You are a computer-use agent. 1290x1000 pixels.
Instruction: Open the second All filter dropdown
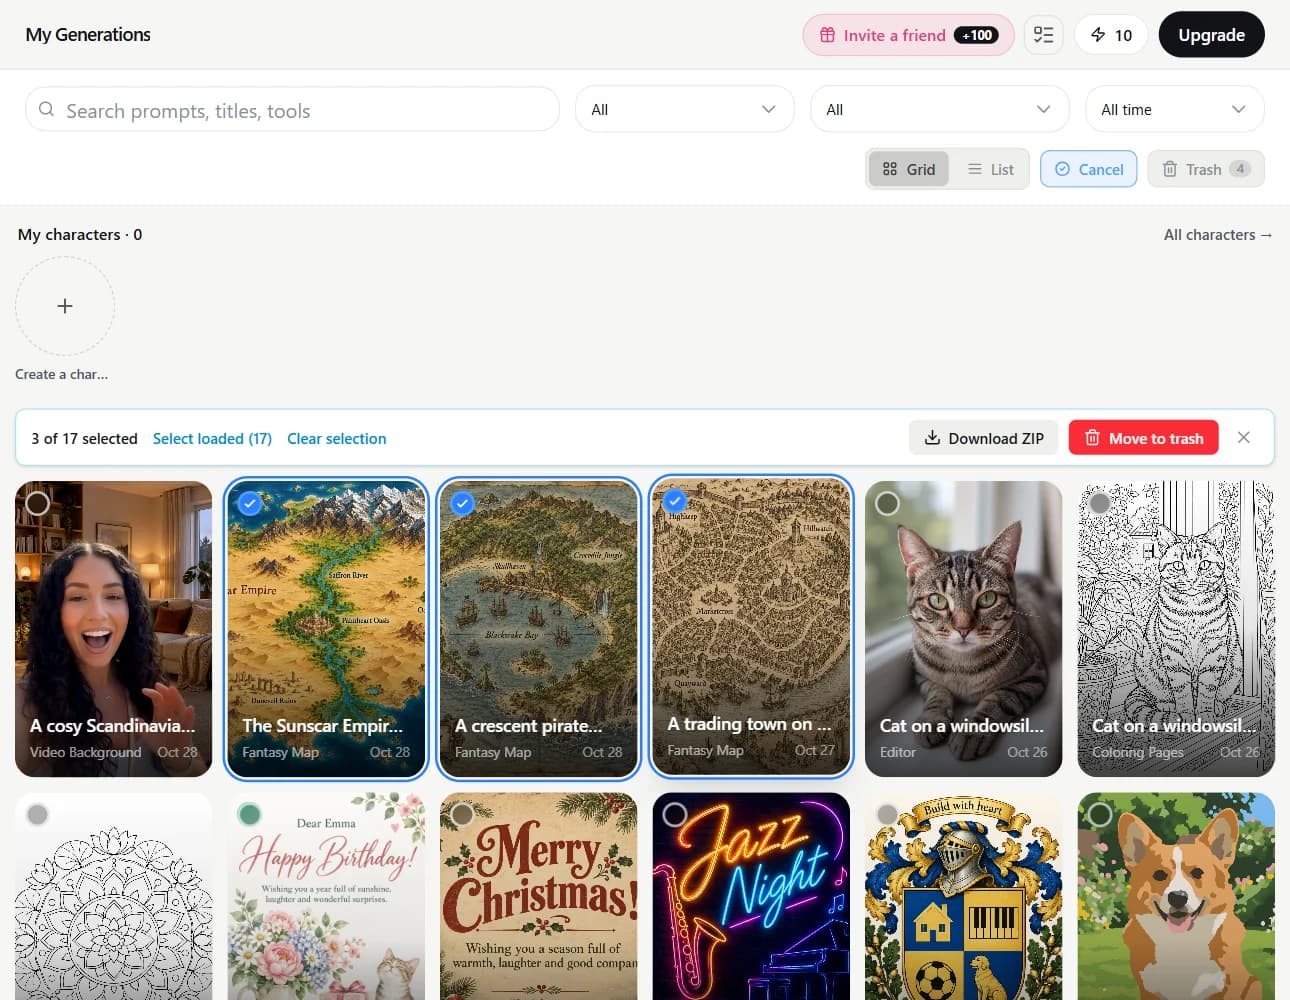[939, 109]
